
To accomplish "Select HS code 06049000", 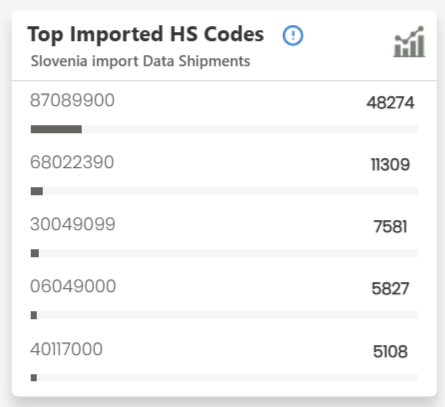I will (x=73, y=286).
